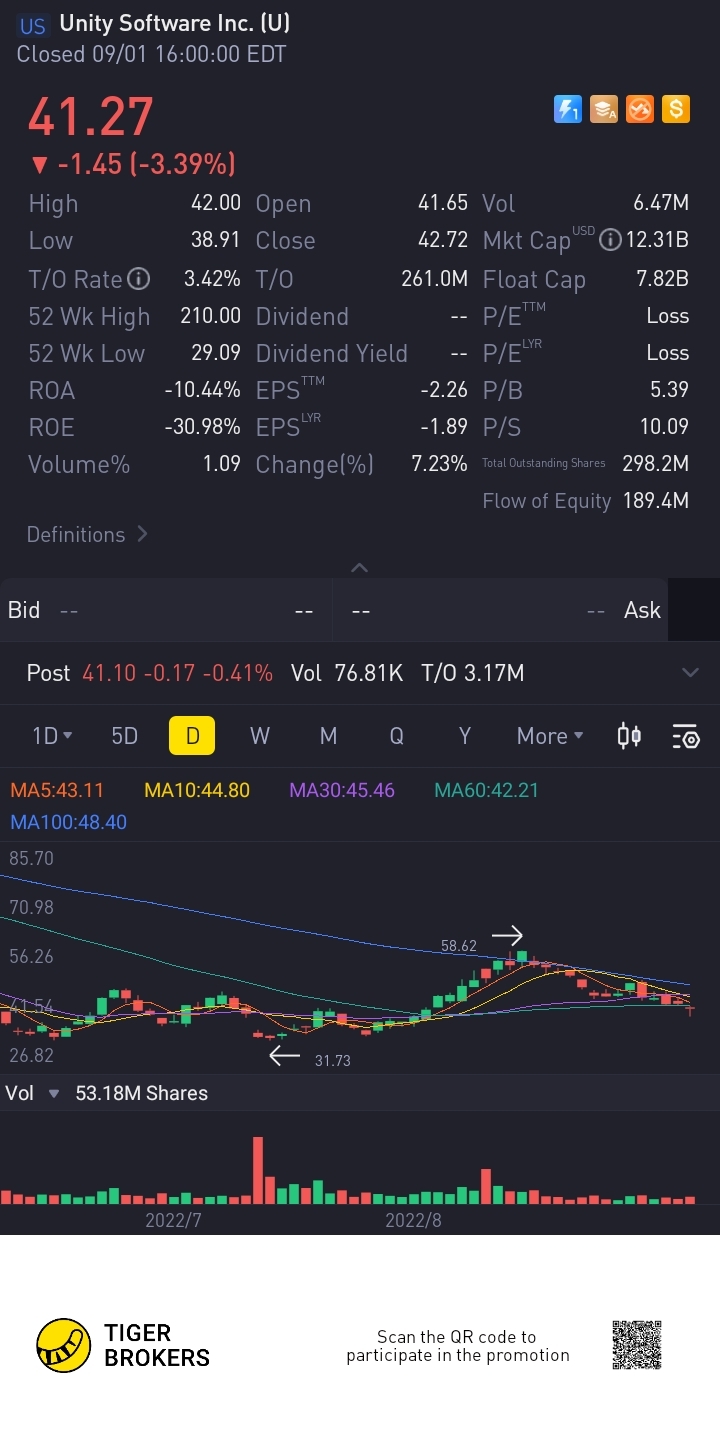Screen dimensions: 720x1456
Task: Select the D daily chart tab
Action: pos(193,736)
